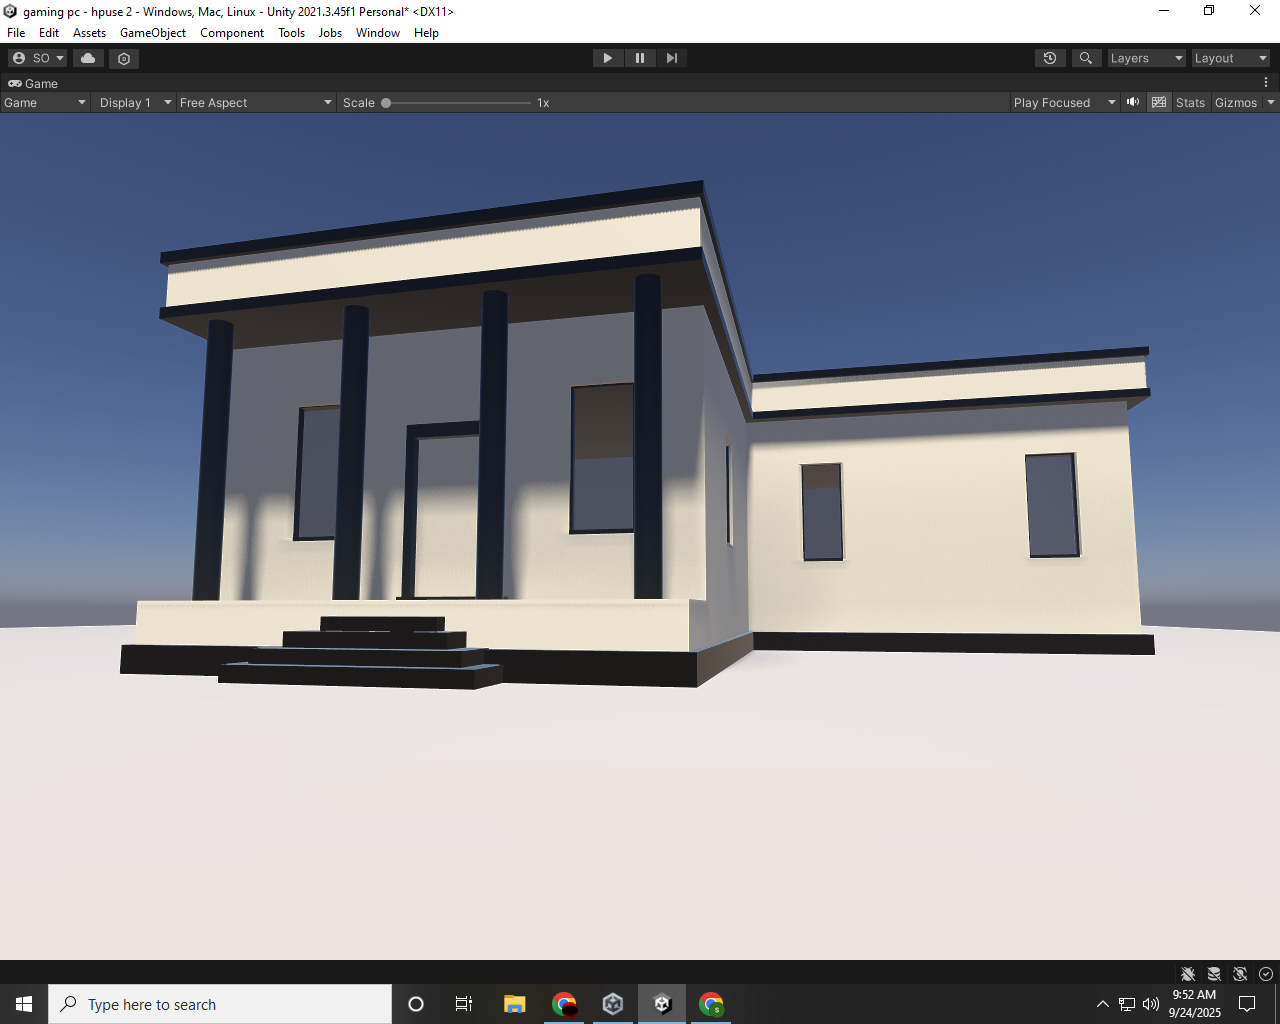This screenshot has height=1024, width=1280.
Task: Show hidden system tray icons
Action: 1103,1004
